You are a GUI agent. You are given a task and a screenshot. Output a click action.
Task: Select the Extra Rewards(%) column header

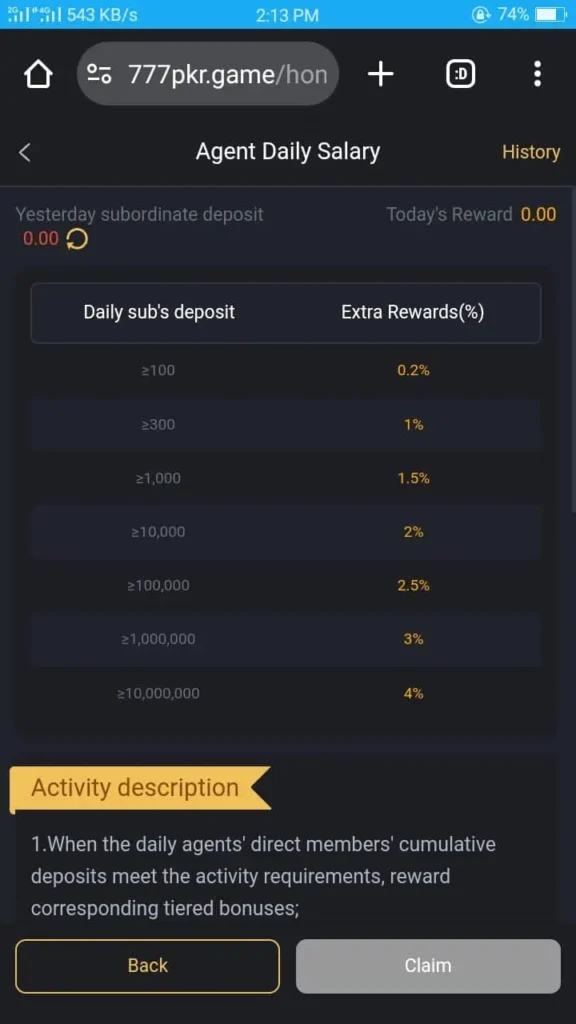(414, 312)
